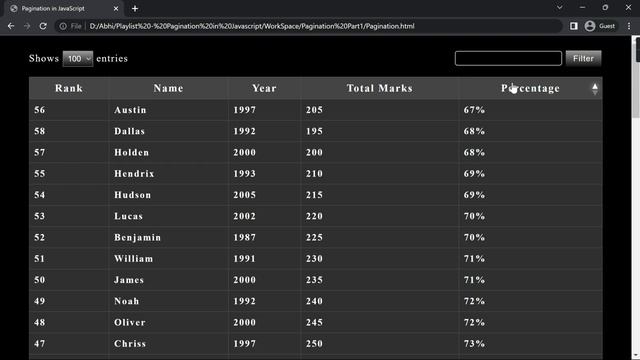Reload the Pagination page
This screenshot has width=640, height=360.
coord(43,26)
